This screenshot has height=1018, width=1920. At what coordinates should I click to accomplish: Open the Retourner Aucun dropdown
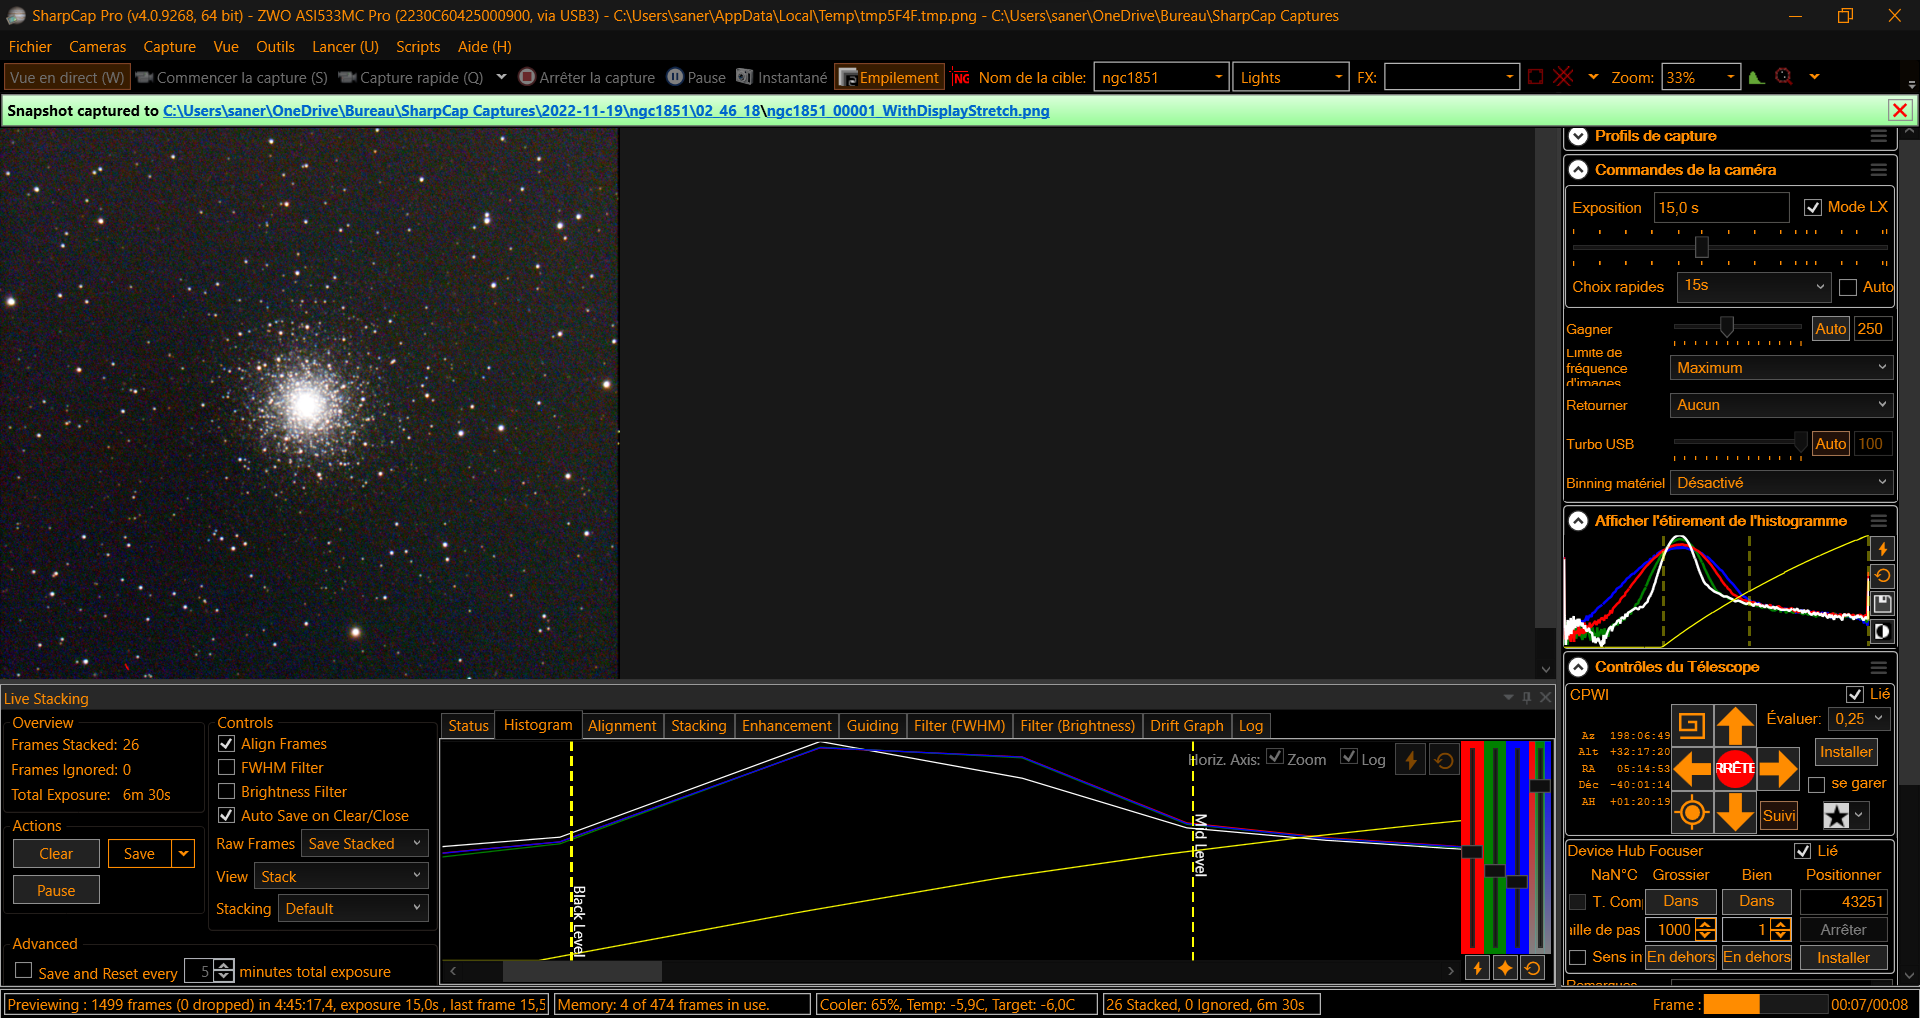click(x=1781, y=405)
